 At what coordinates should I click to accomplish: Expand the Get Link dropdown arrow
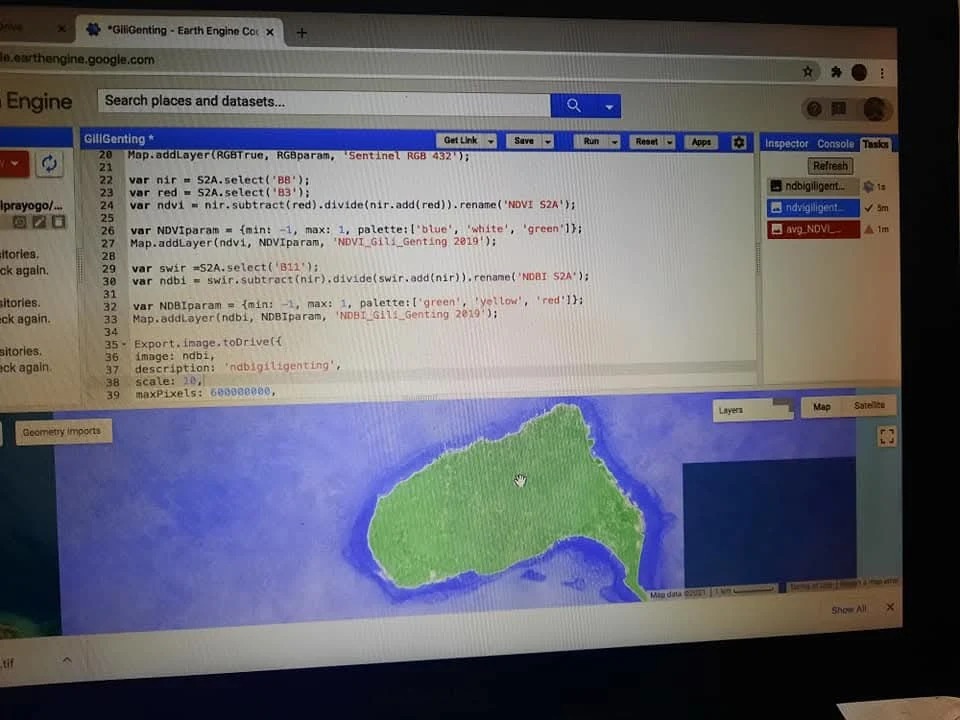tap(490, 141)
